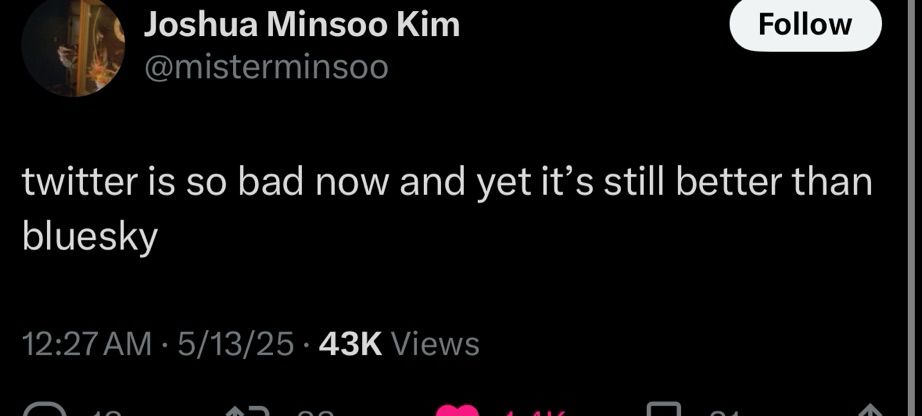The image size is (922, 416).
Task: Click the reply count next to bubble
Action: click(107, 414)
